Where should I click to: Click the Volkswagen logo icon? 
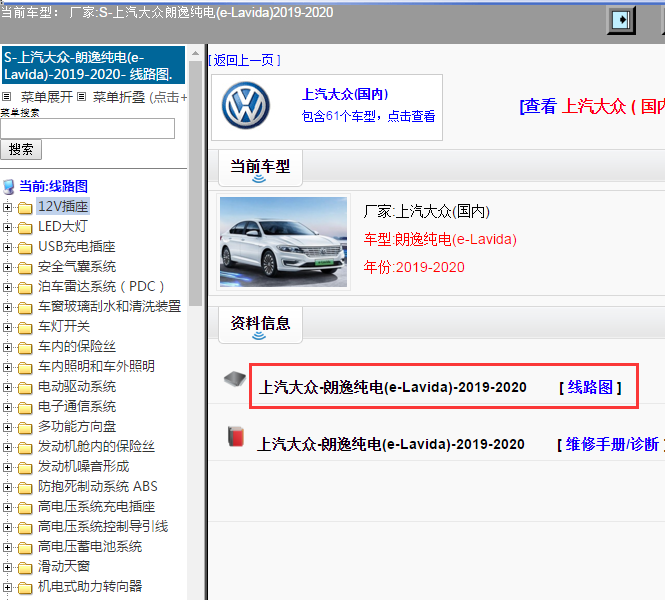[246, 106]
